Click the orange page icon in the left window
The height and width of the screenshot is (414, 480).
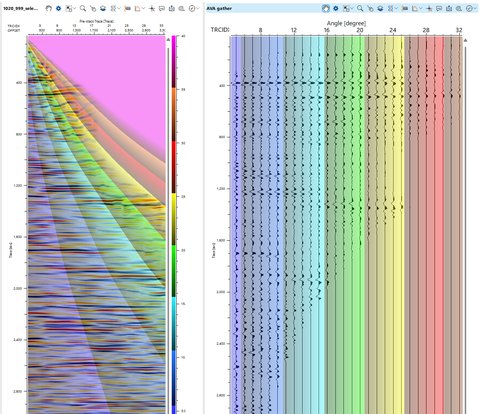coord(137,9)
